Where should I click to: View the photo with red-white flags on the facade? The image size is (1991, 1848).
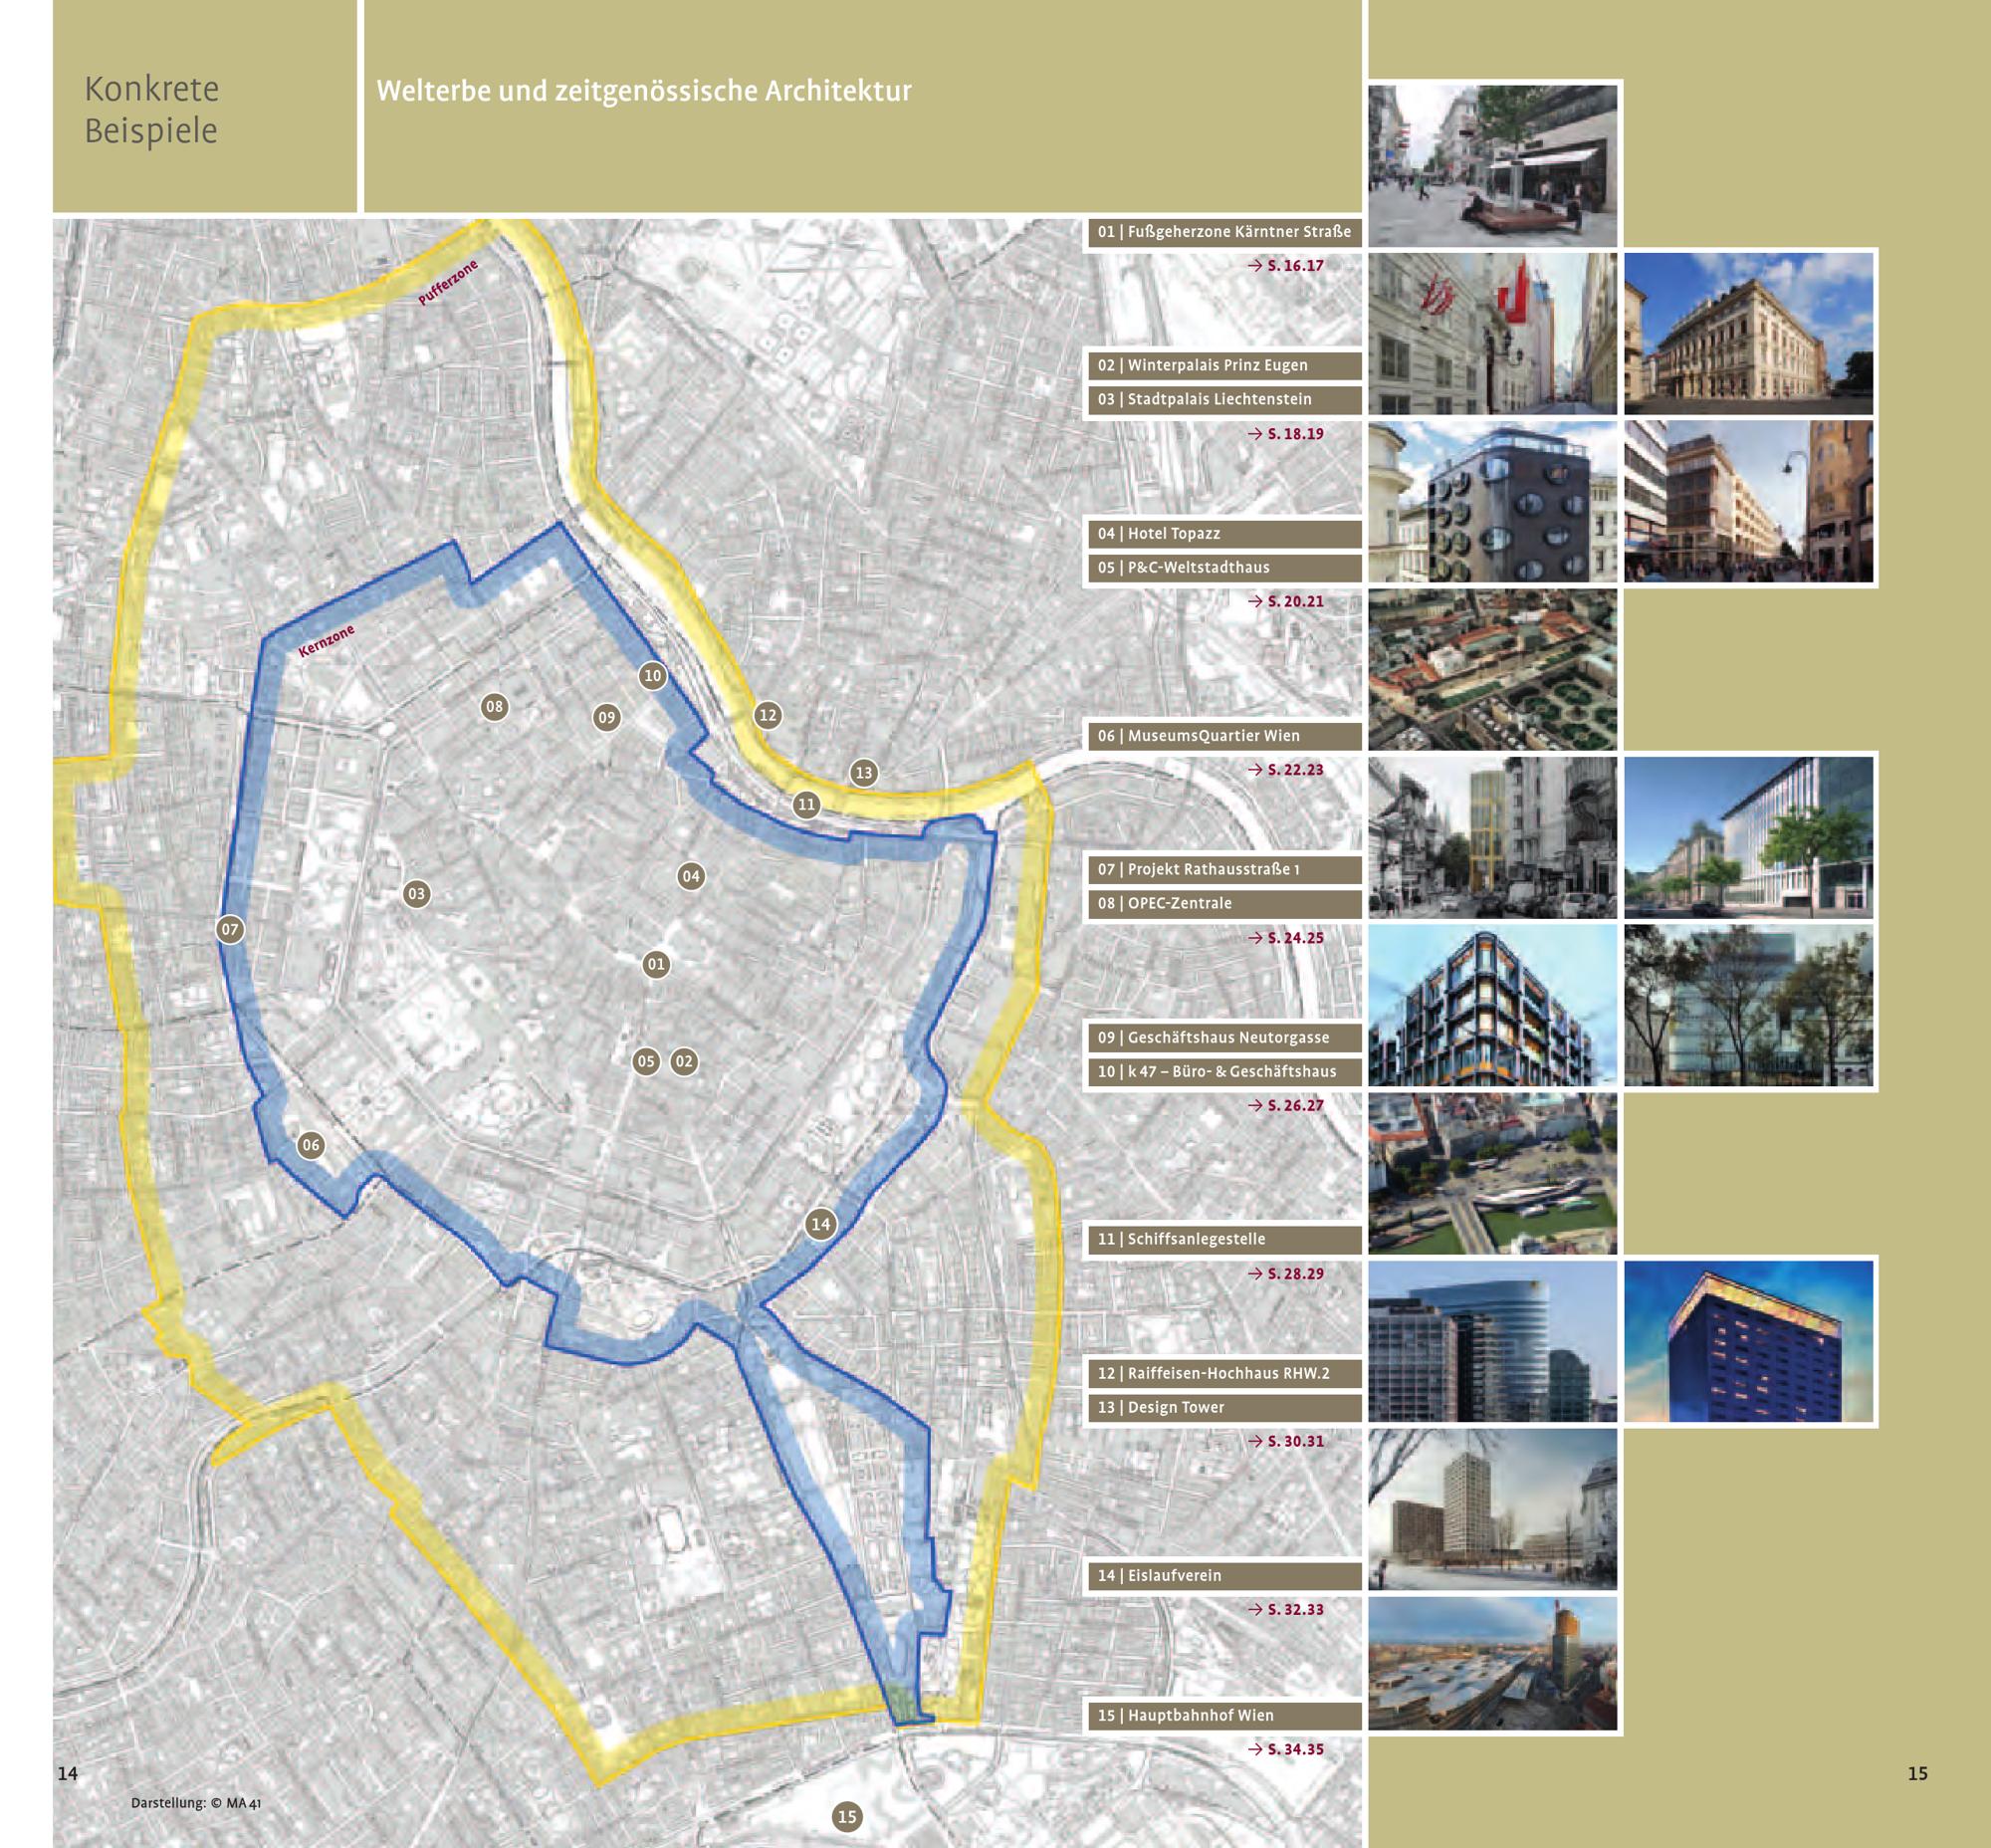click(x=1492, y=334)
